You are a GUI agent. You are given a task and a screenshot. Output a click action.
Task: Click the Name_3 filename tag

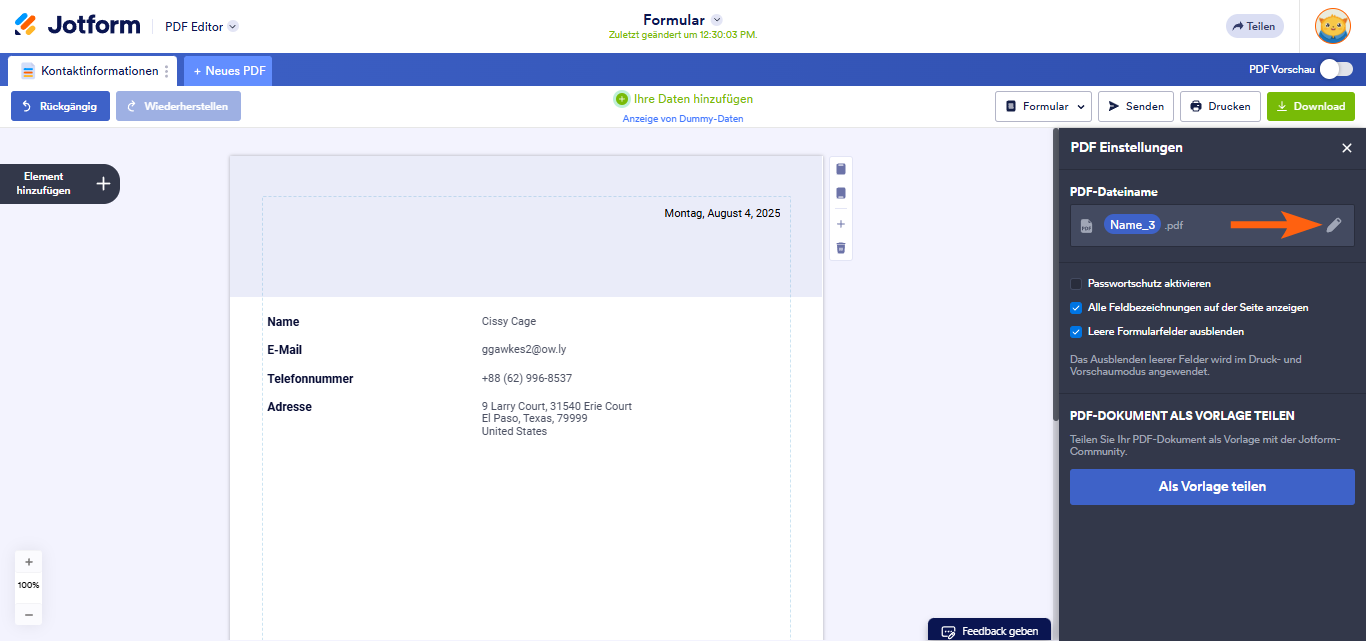coord(1132,225)
